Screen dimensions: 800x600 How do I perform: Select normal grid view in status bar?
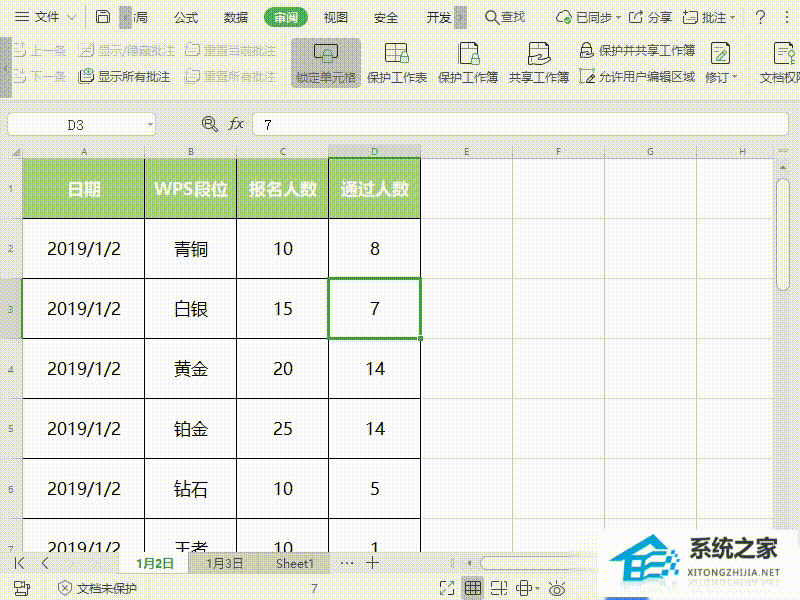(x=473, y=588)
